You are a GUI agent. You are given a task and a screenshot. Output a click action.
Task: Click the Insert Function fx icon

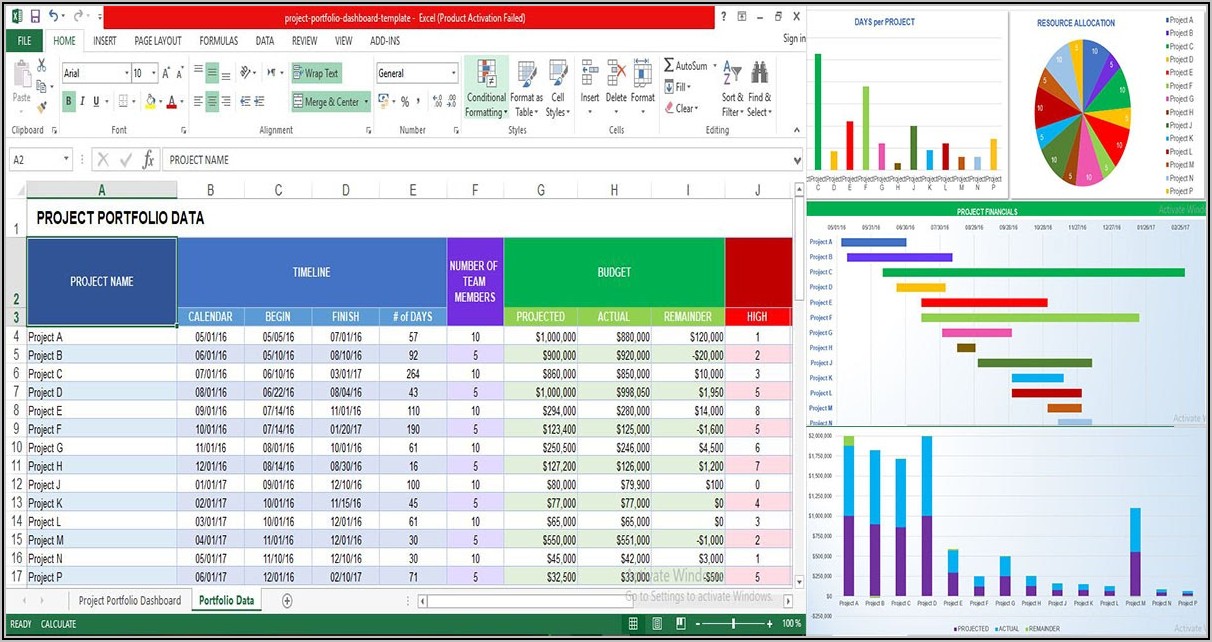coord(148,159)
